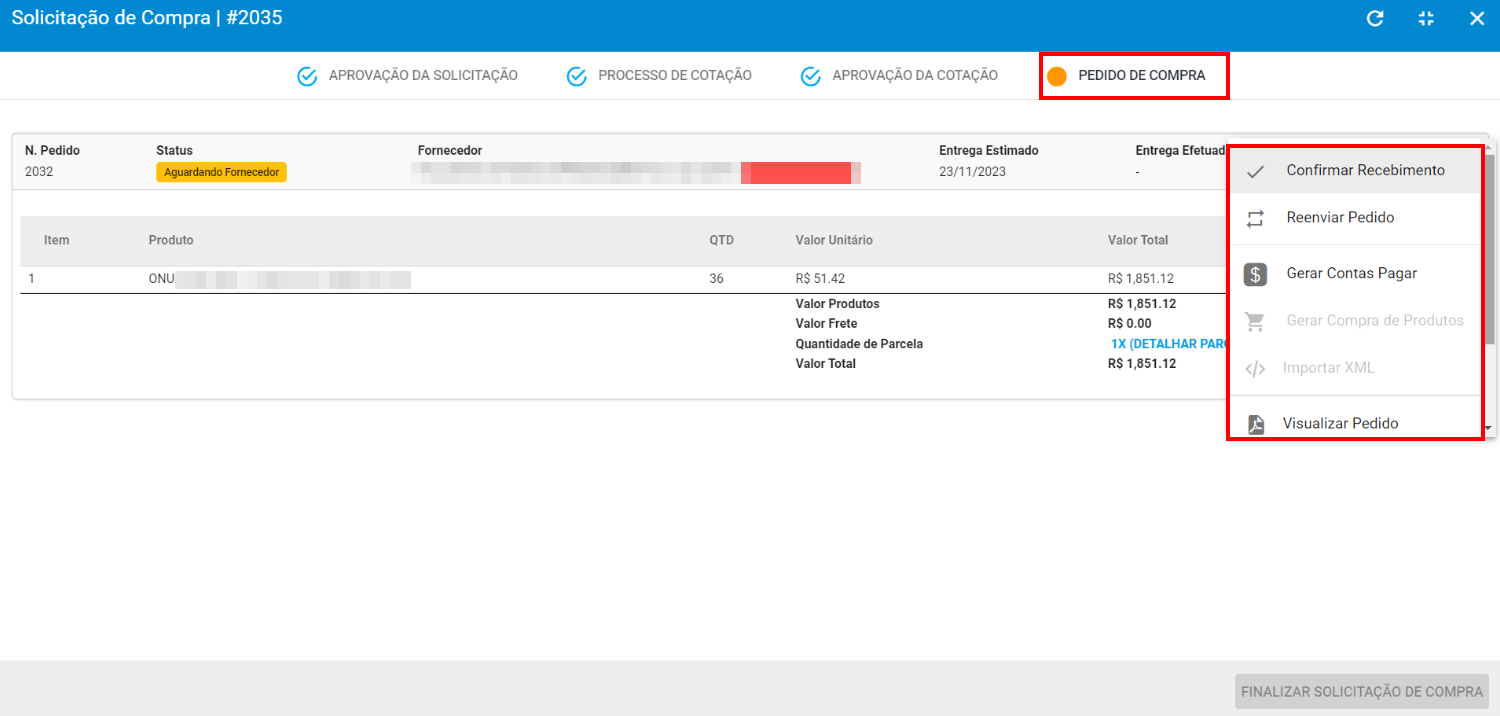This screenshot has height=716, width=1500.
Task: Click the Valor Produtos label
Action: click(837, 304)
